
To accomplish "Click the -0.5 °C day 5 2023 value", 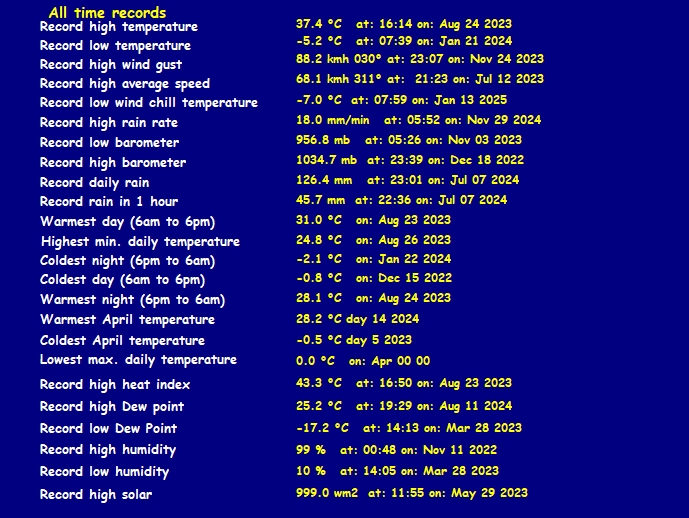I will [354, 340].
